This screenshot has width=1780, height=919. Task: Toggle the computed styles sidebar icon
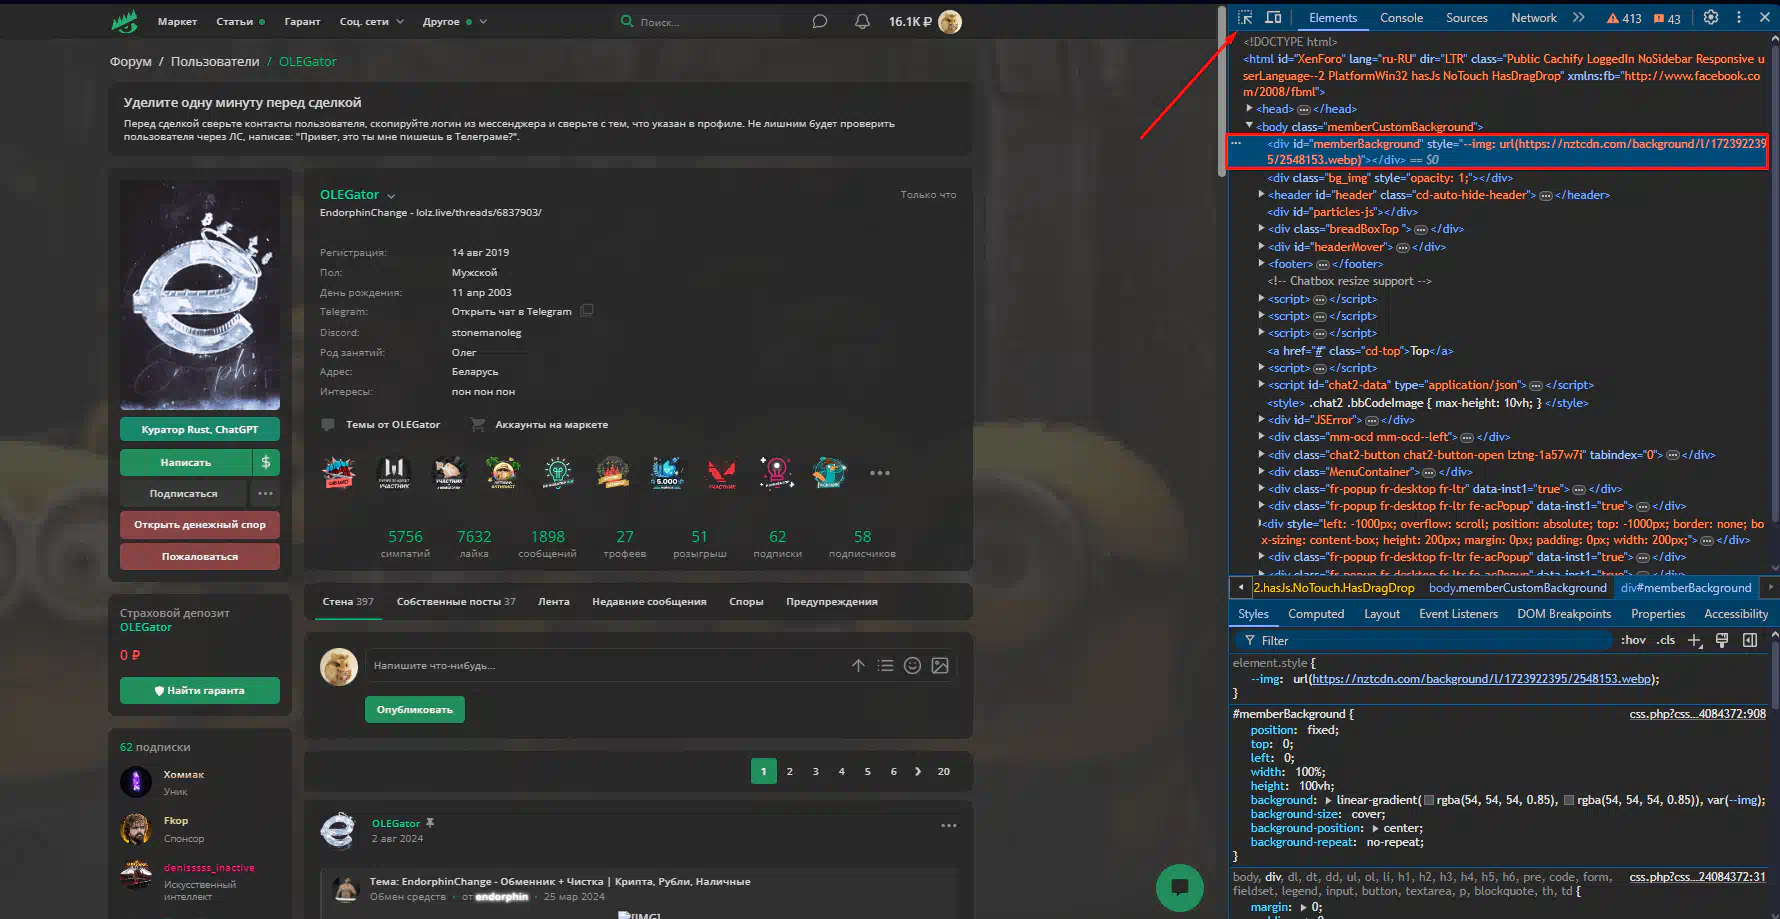pos(1750,641)
